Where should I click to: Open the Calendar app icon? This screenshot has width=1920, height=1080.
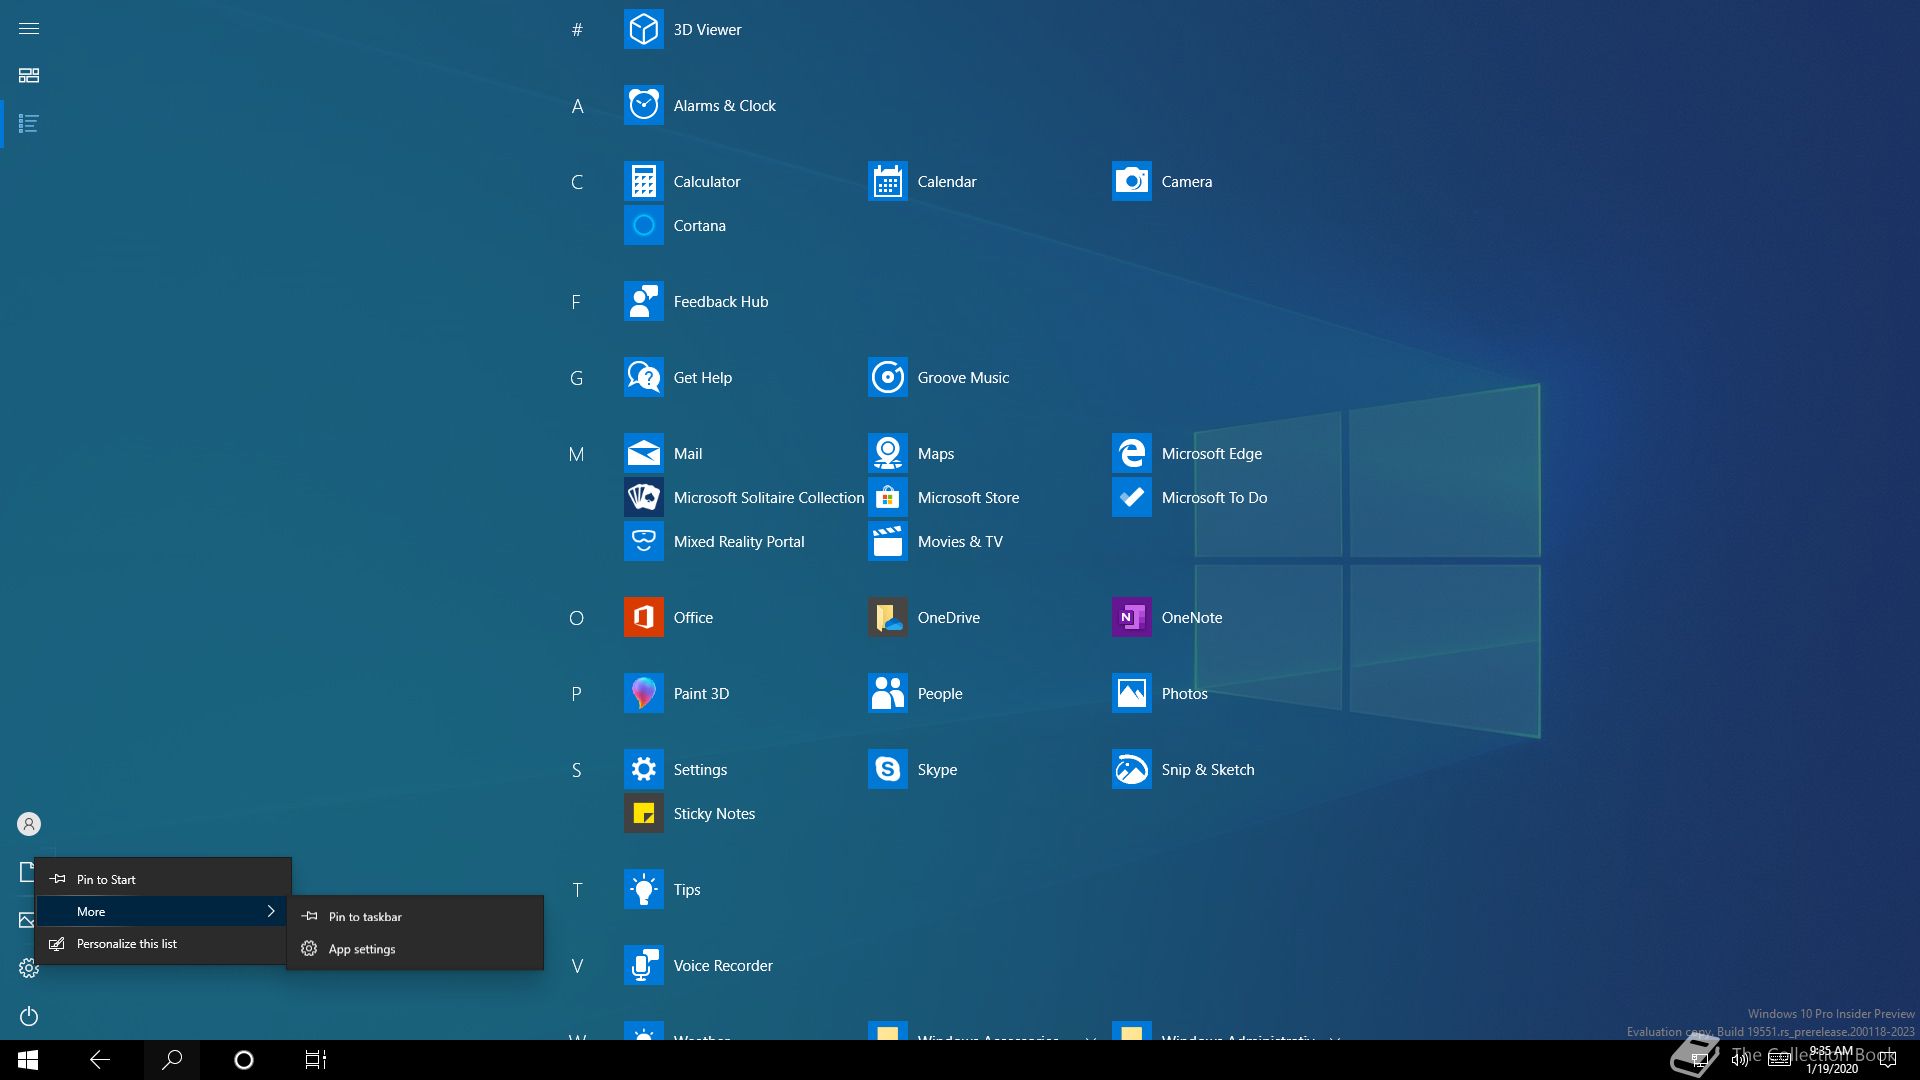tap(887, 181)
